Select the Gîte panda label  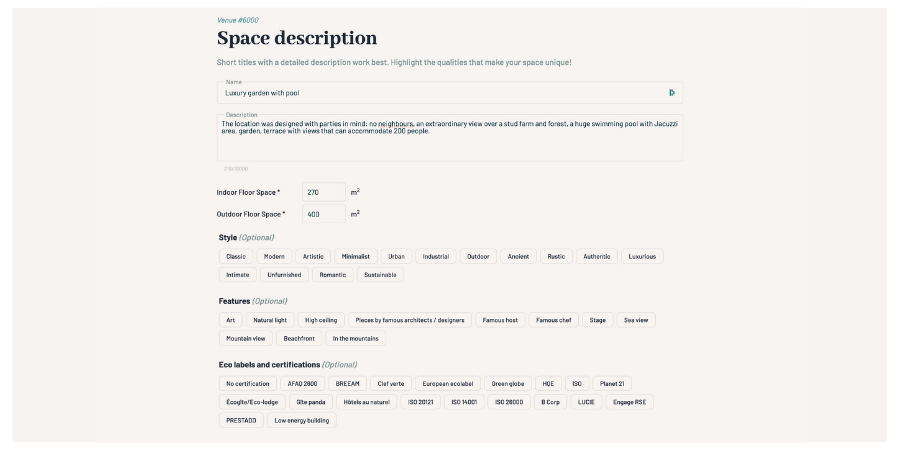click(311, 402)
